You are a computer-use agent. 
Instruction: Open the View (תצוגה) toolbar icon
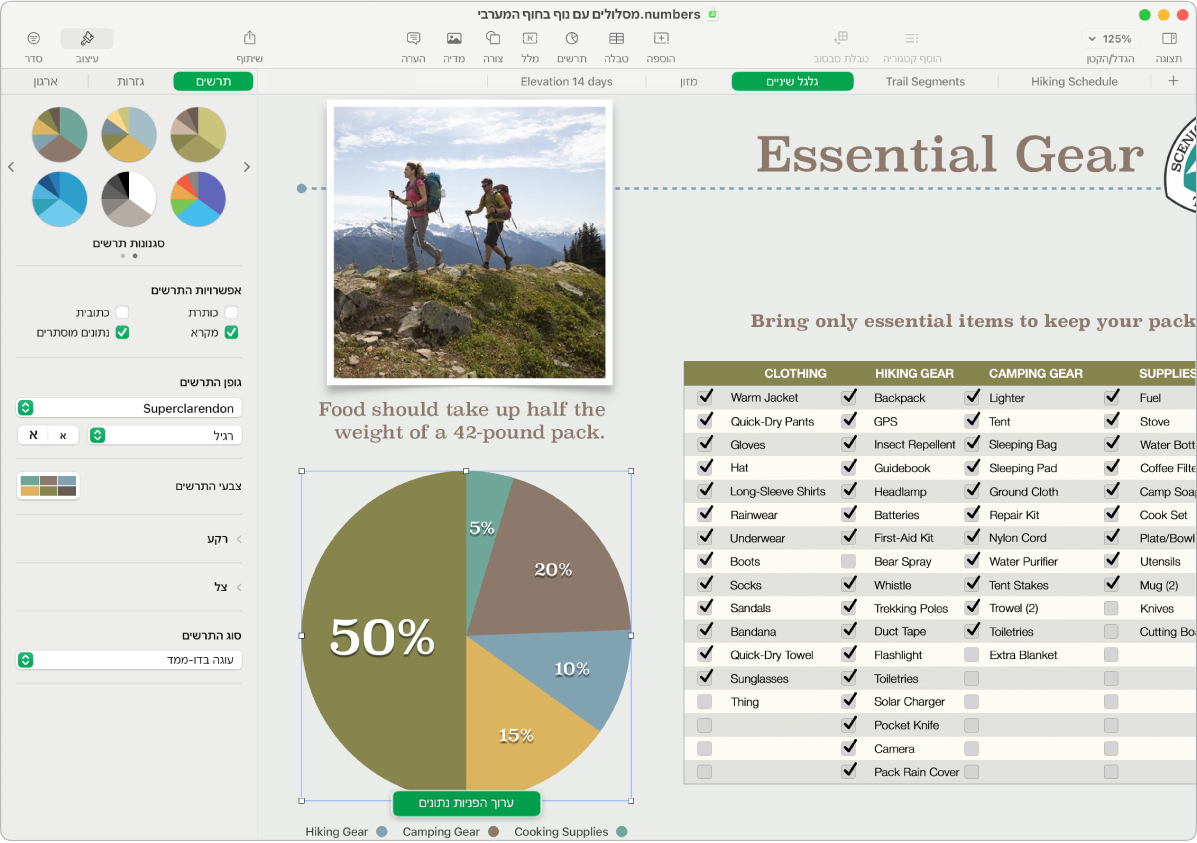click(x=1169, y=38)
